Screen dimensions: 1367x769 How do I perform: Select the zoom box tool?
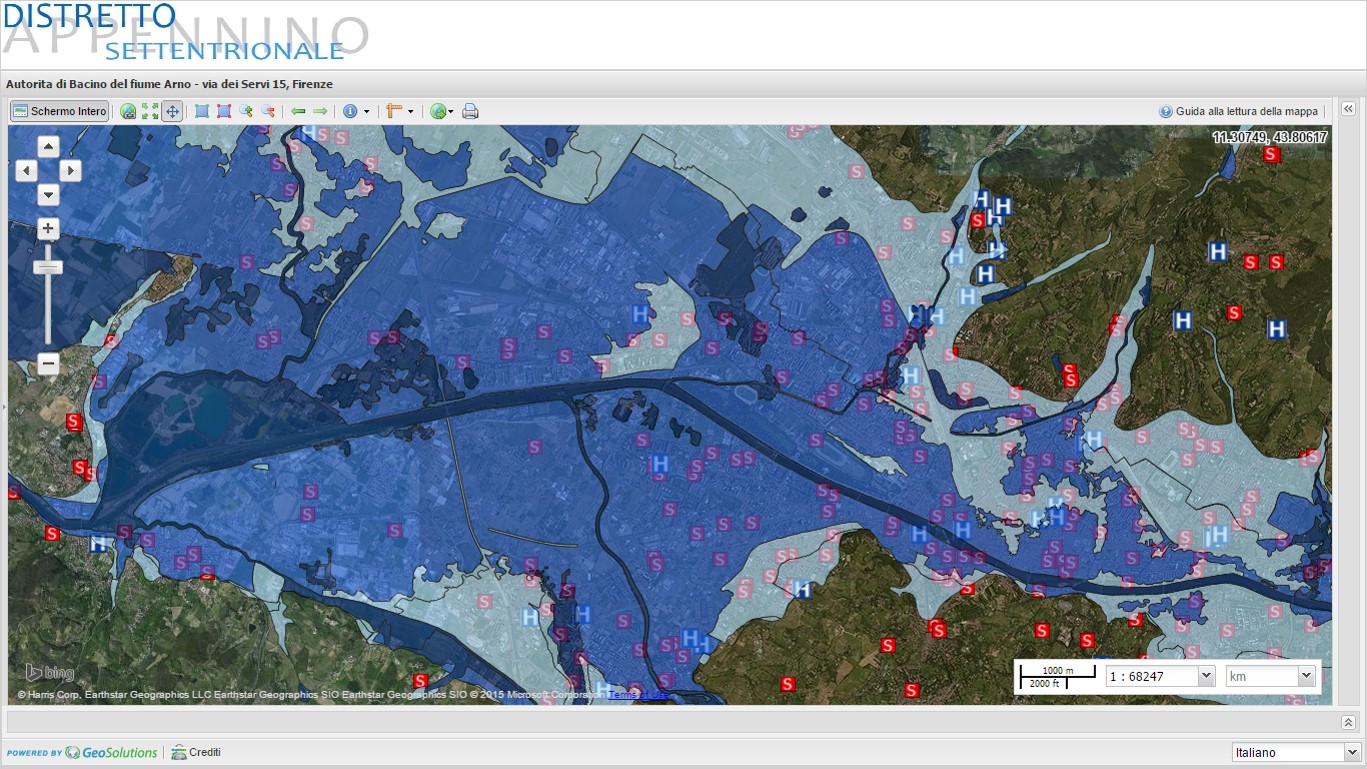pos(202,111)
